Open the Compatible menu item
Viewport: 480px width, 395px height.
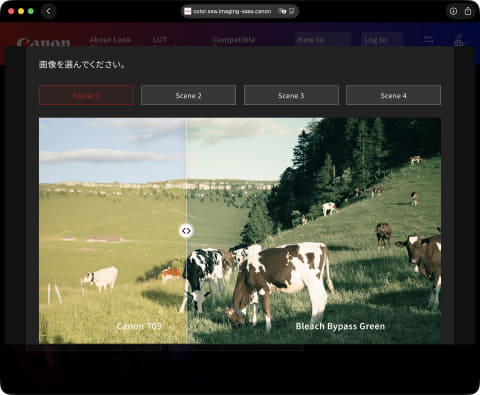pyautogui.click(x=234, y=40)
